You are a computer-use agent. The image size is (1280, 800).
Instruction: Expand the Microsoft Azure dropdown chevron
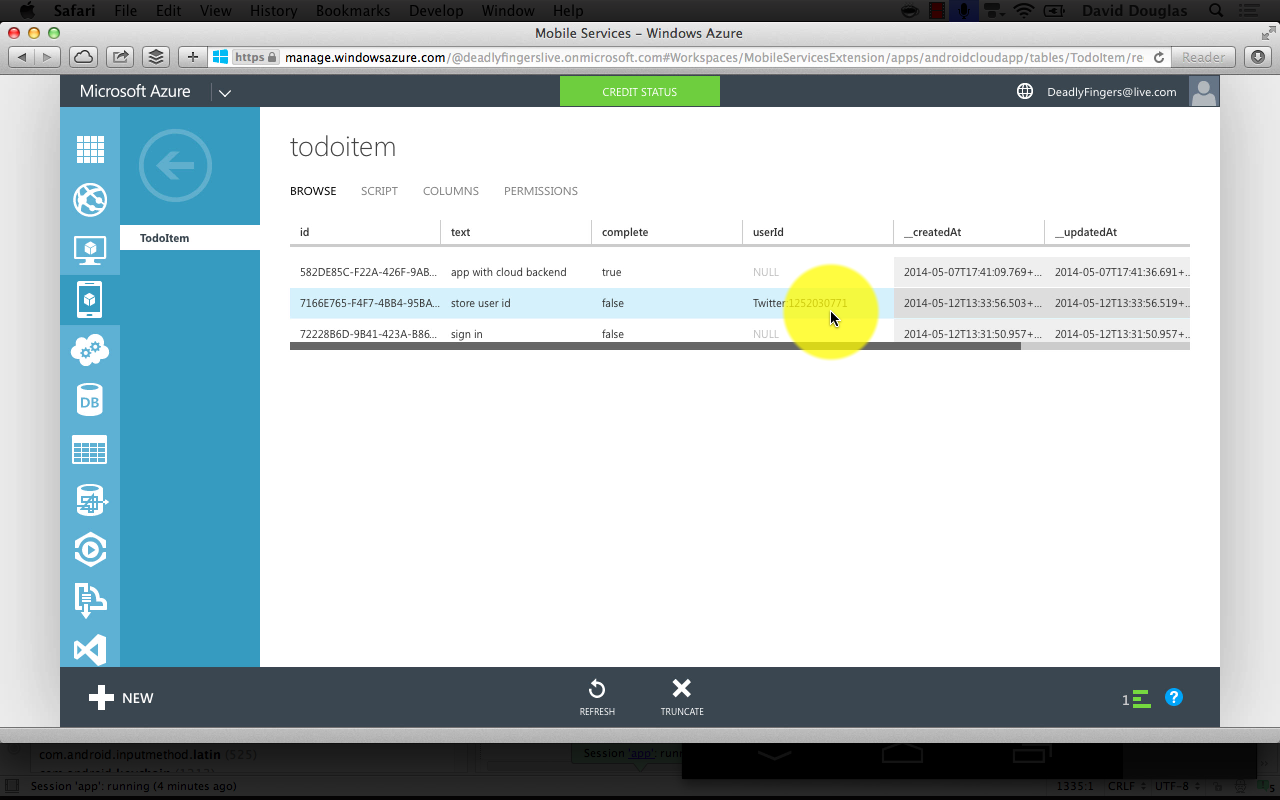[x=225, y=92]
